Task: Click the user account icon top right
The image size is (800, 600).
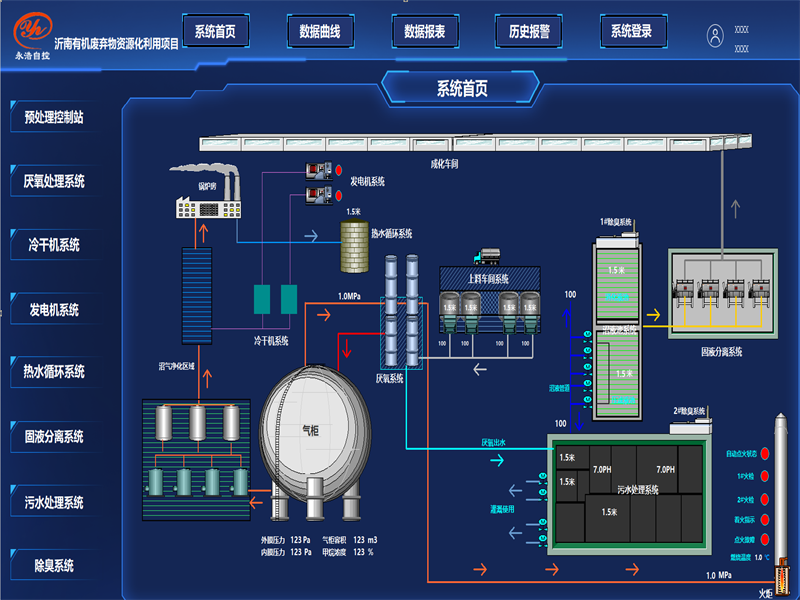Action: pos(715,33)
